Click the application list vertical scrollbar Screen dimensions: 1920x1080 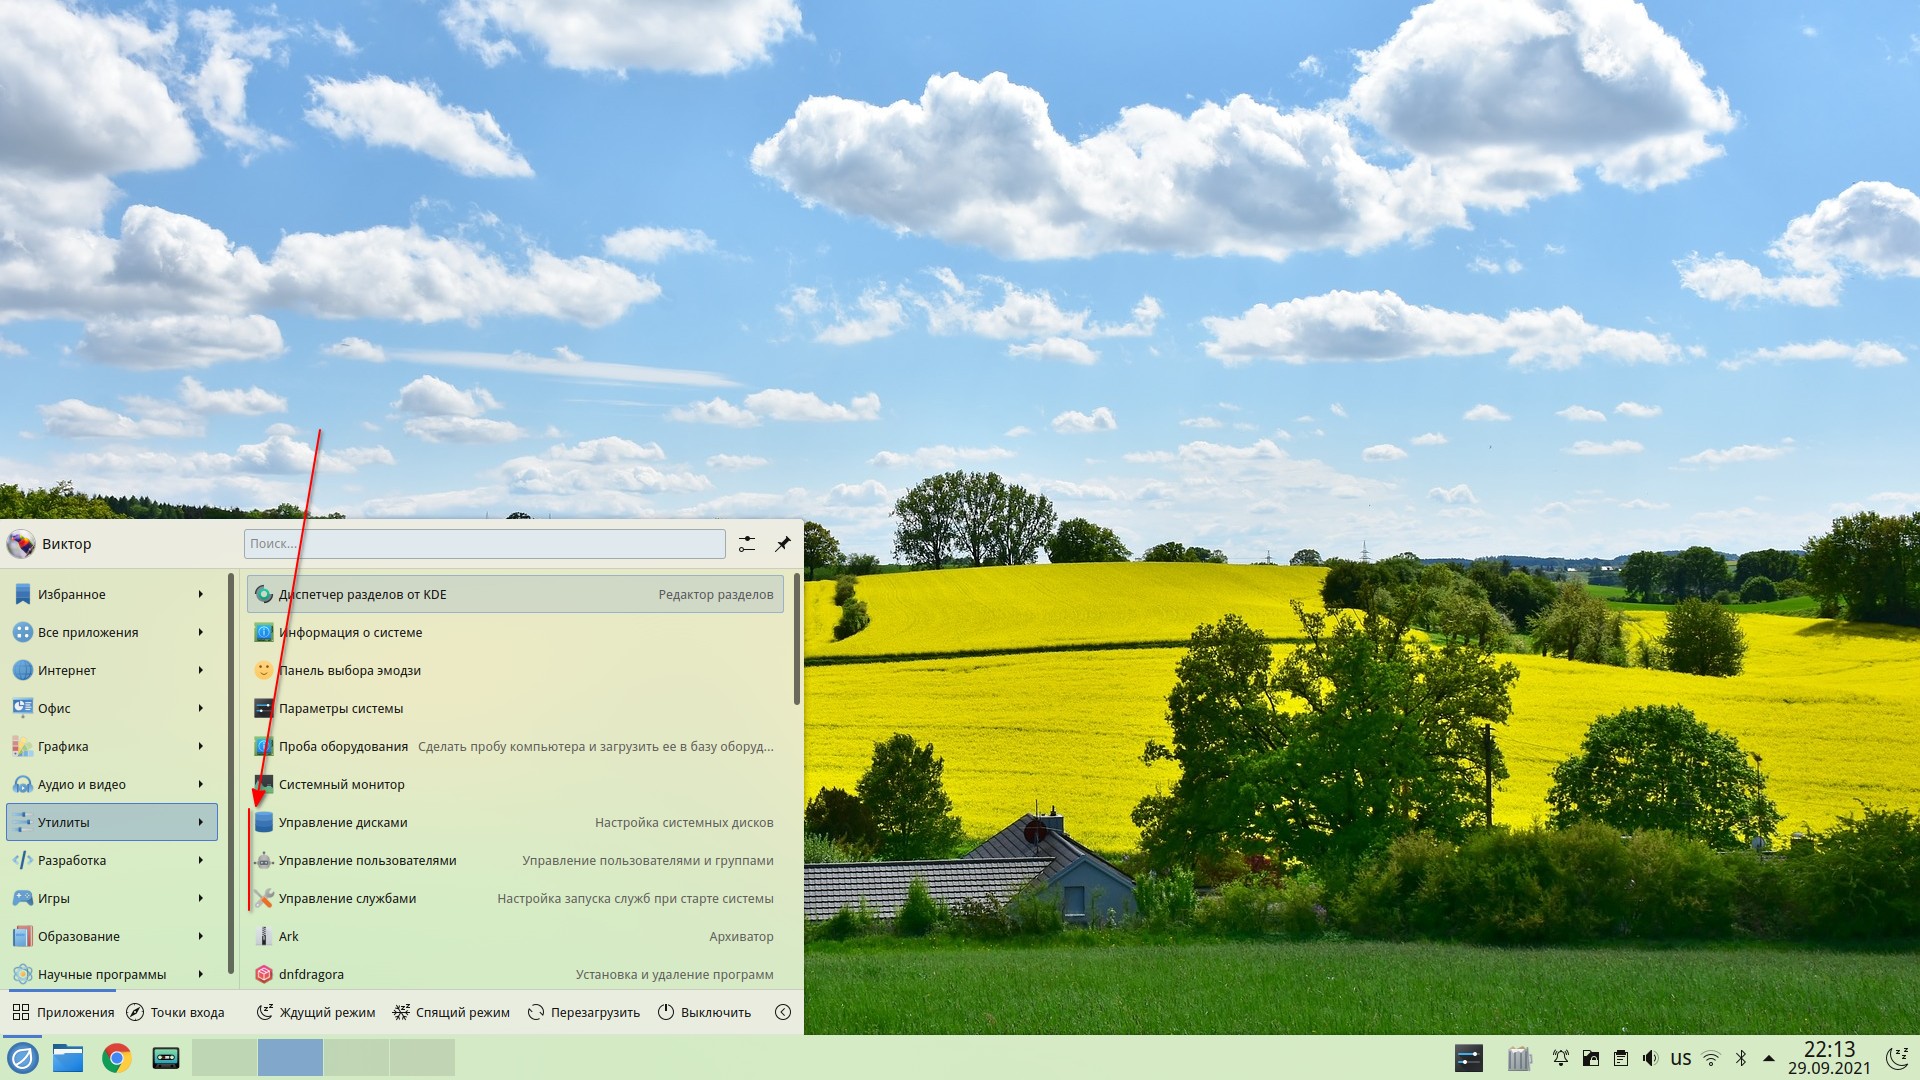797,640
